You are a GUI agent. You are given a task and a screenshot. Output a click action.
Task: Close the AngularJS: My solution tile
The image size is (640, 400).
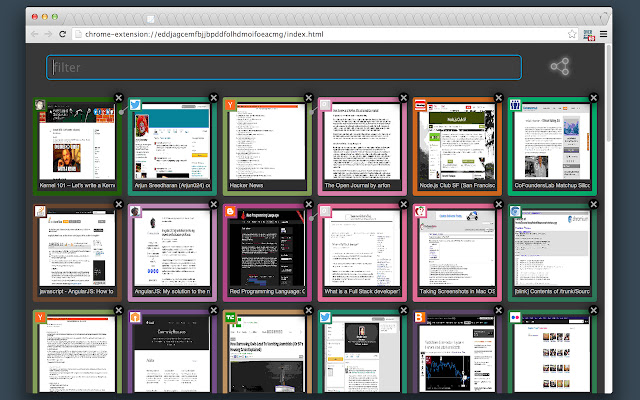coord(213,204)
